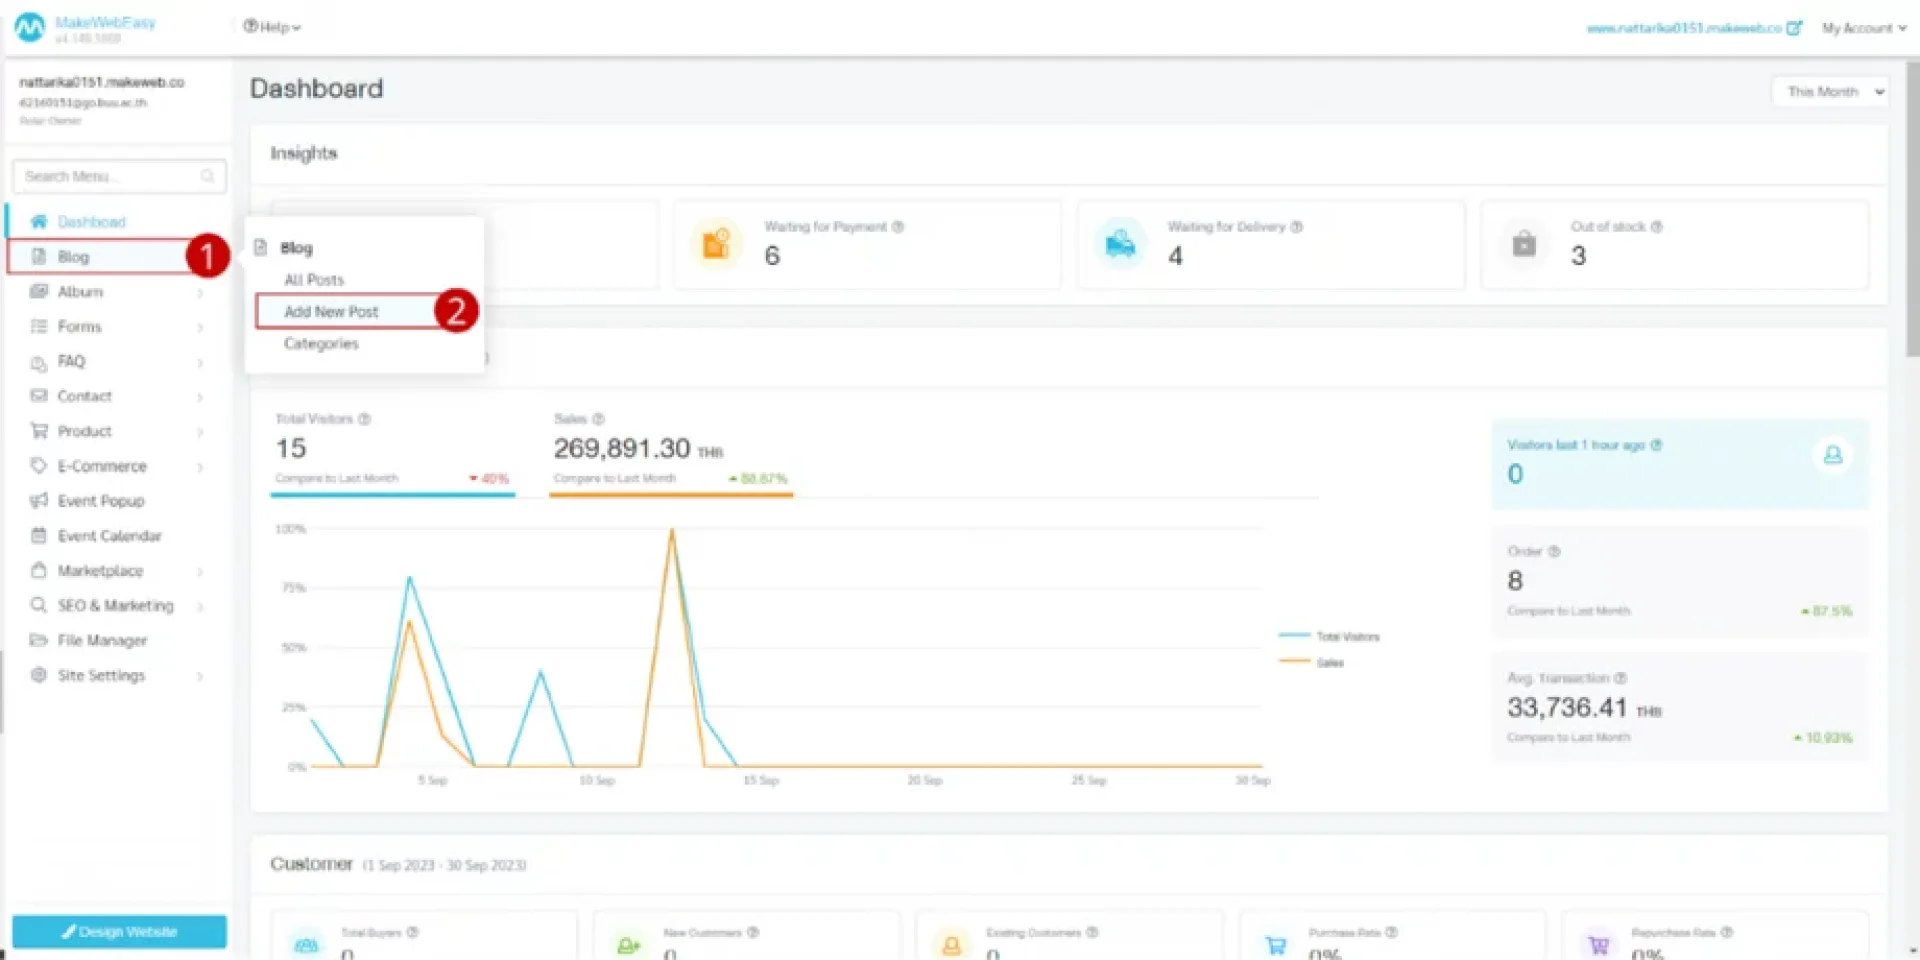Image resolution: width=1920 pixels, height=960 pixels.
Task: Expand the Help menu in top bar
Action: (x=272, y=27)
